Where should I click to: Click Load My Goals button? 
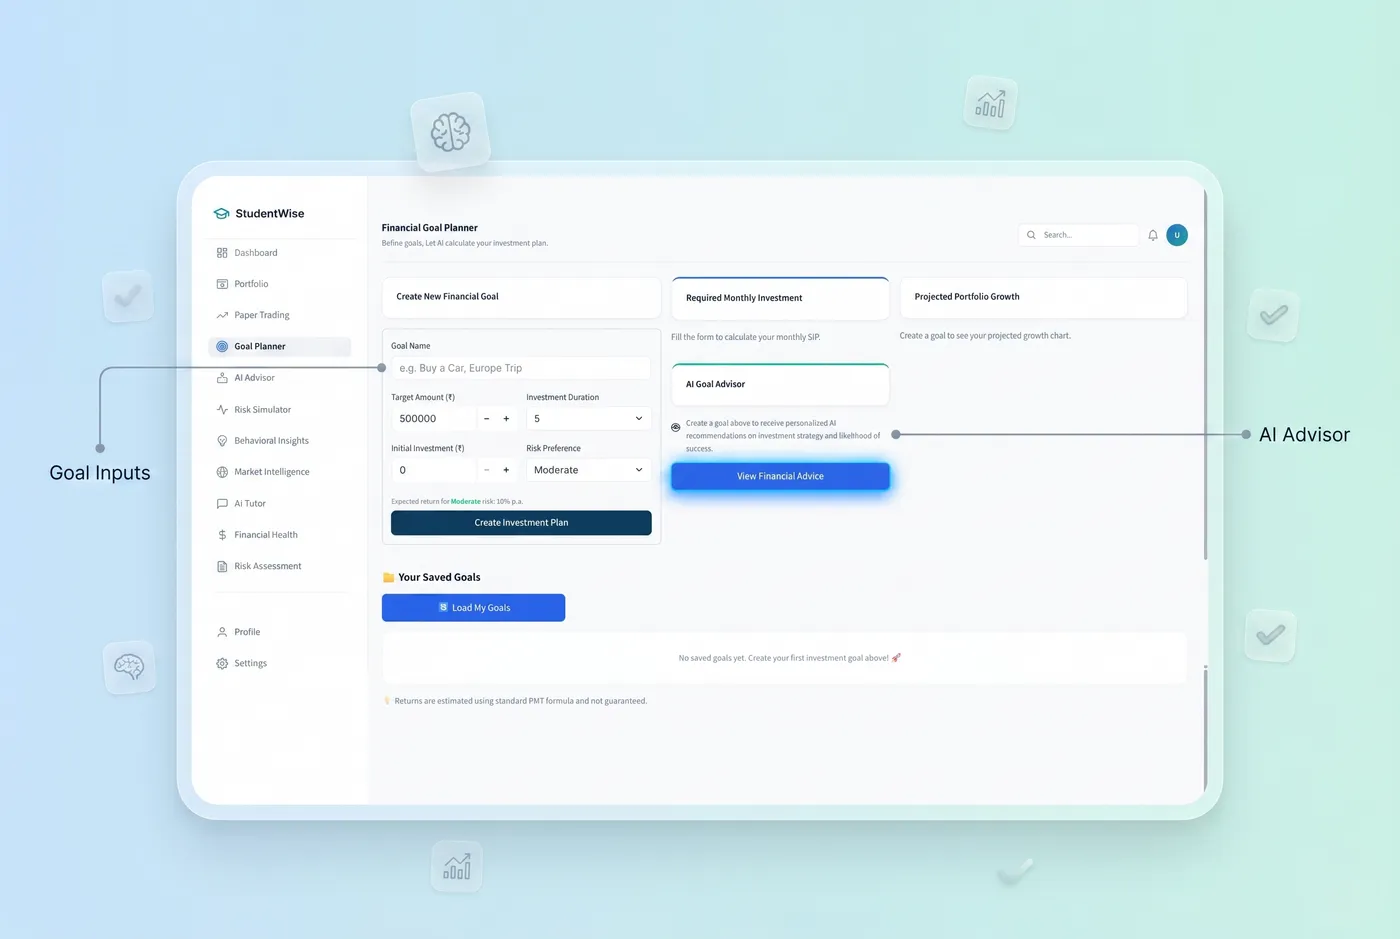point(473,607)
